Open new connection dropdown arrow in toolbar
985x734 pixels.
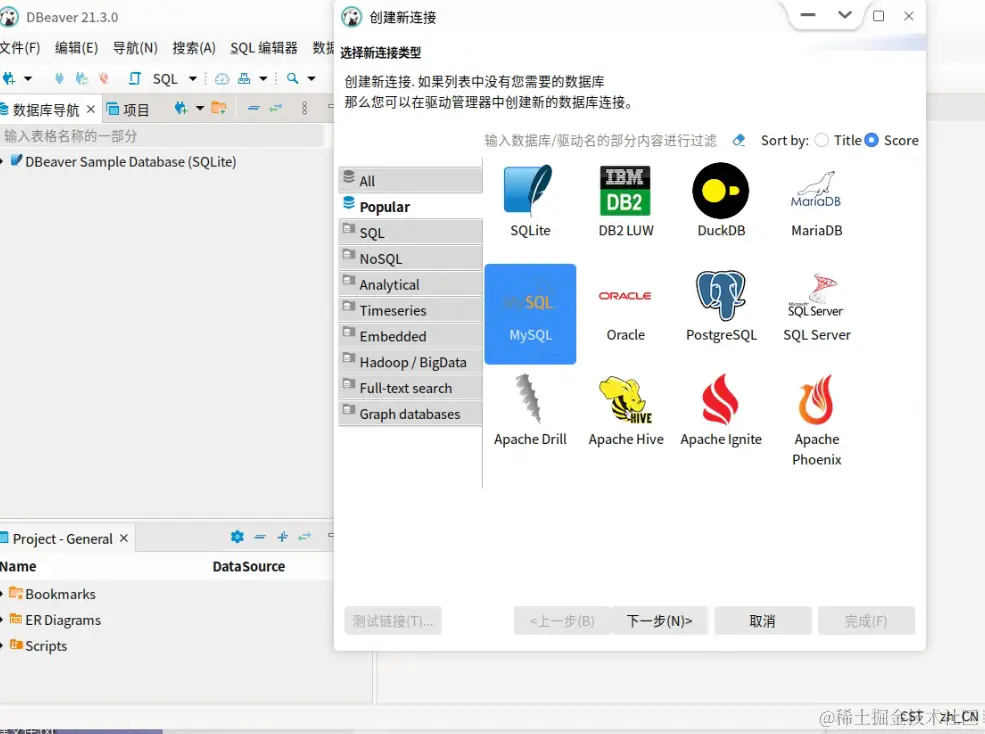pyautogui.click(x=28, y=79)
